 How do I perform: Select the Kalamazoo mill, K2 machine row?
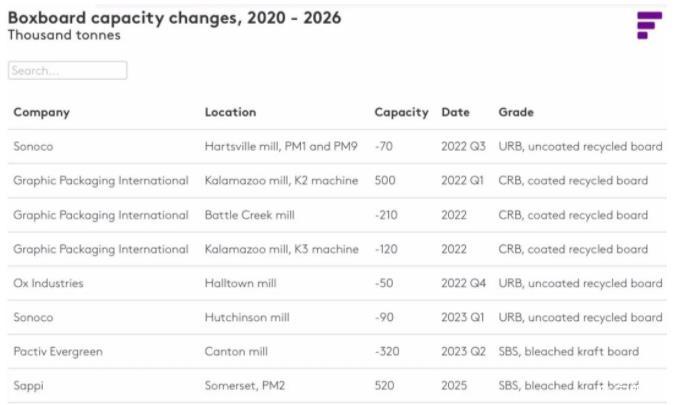point(337,181)
